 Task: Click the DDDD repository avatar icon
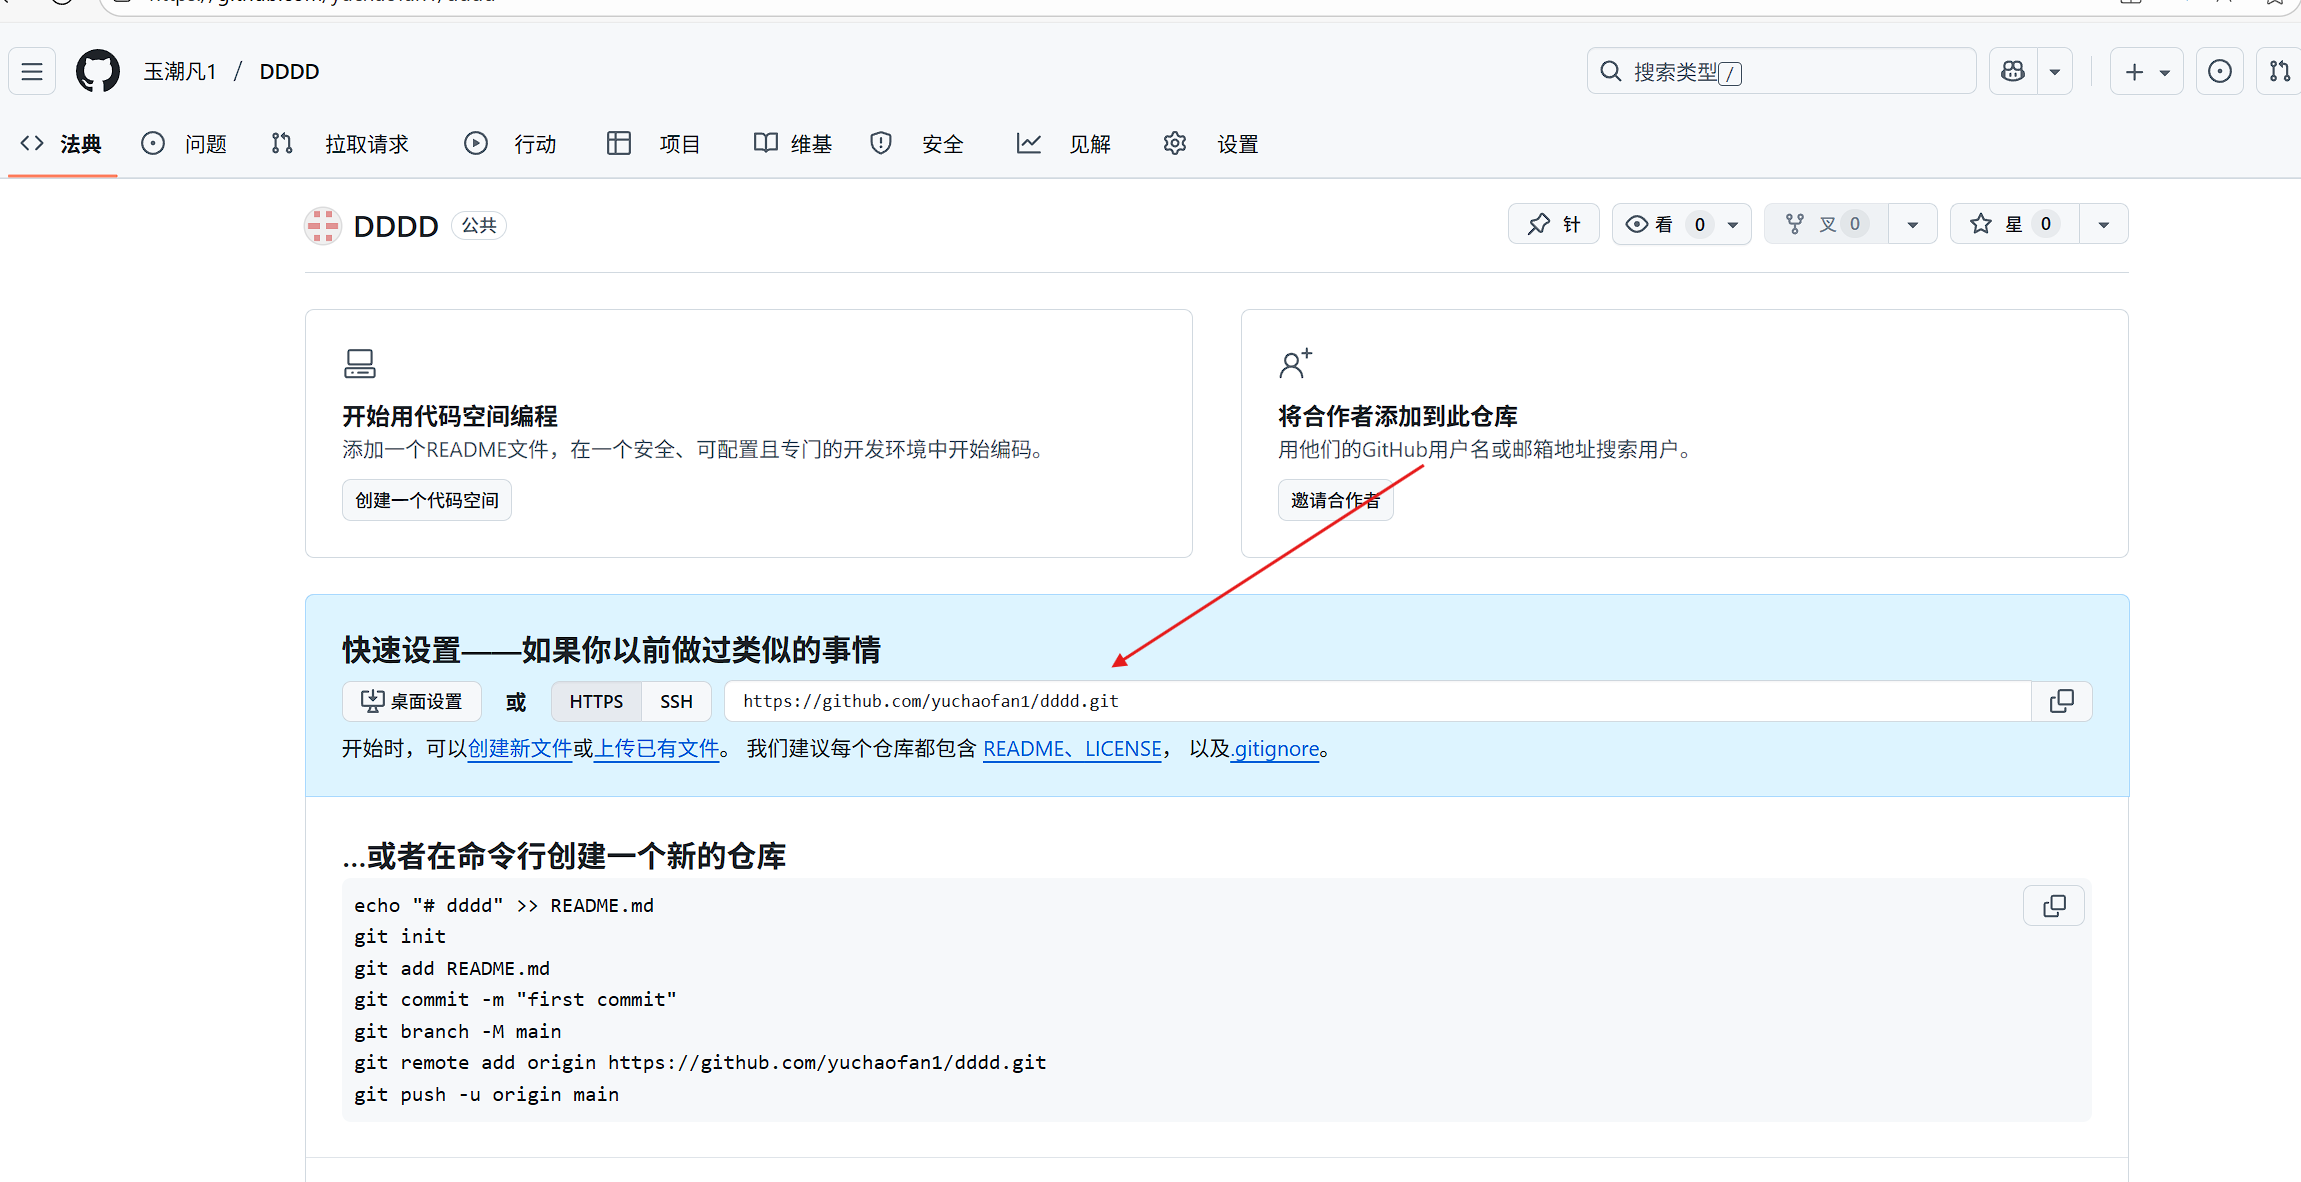(x=322, y=225)
